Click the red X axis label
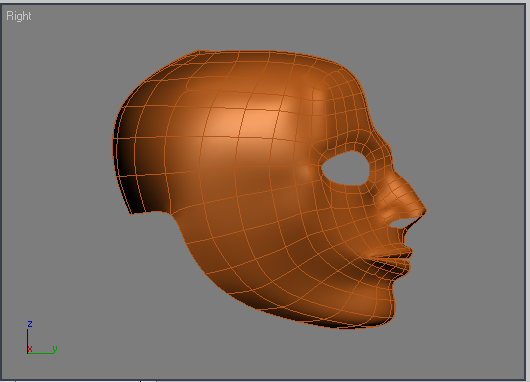Viewport: 530px width, 382px height. tap(30, 349)
